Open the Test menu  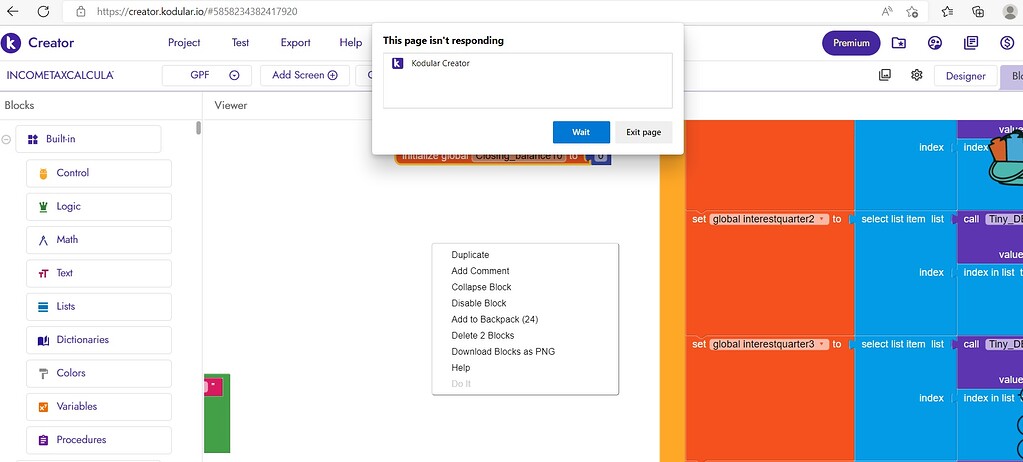(x=240, y=42)
